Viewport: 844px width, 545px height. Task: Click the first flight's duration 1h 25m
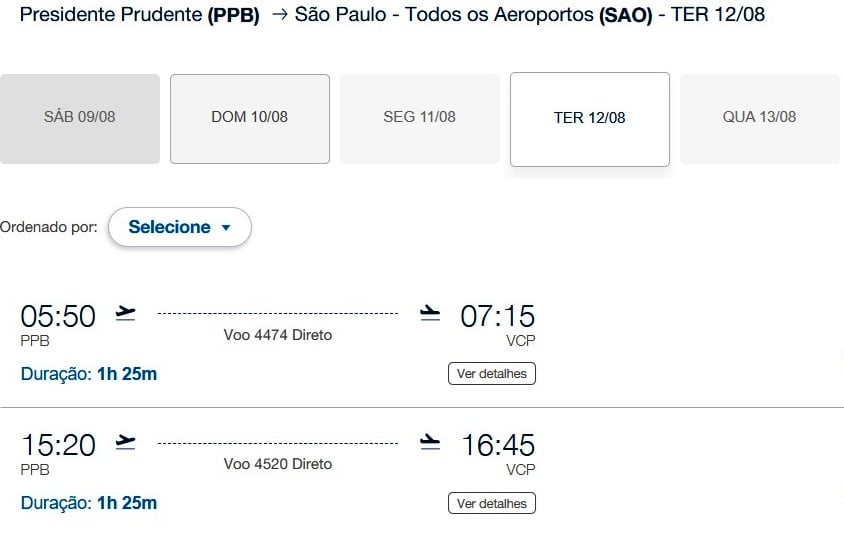click(x=127, y=373)
